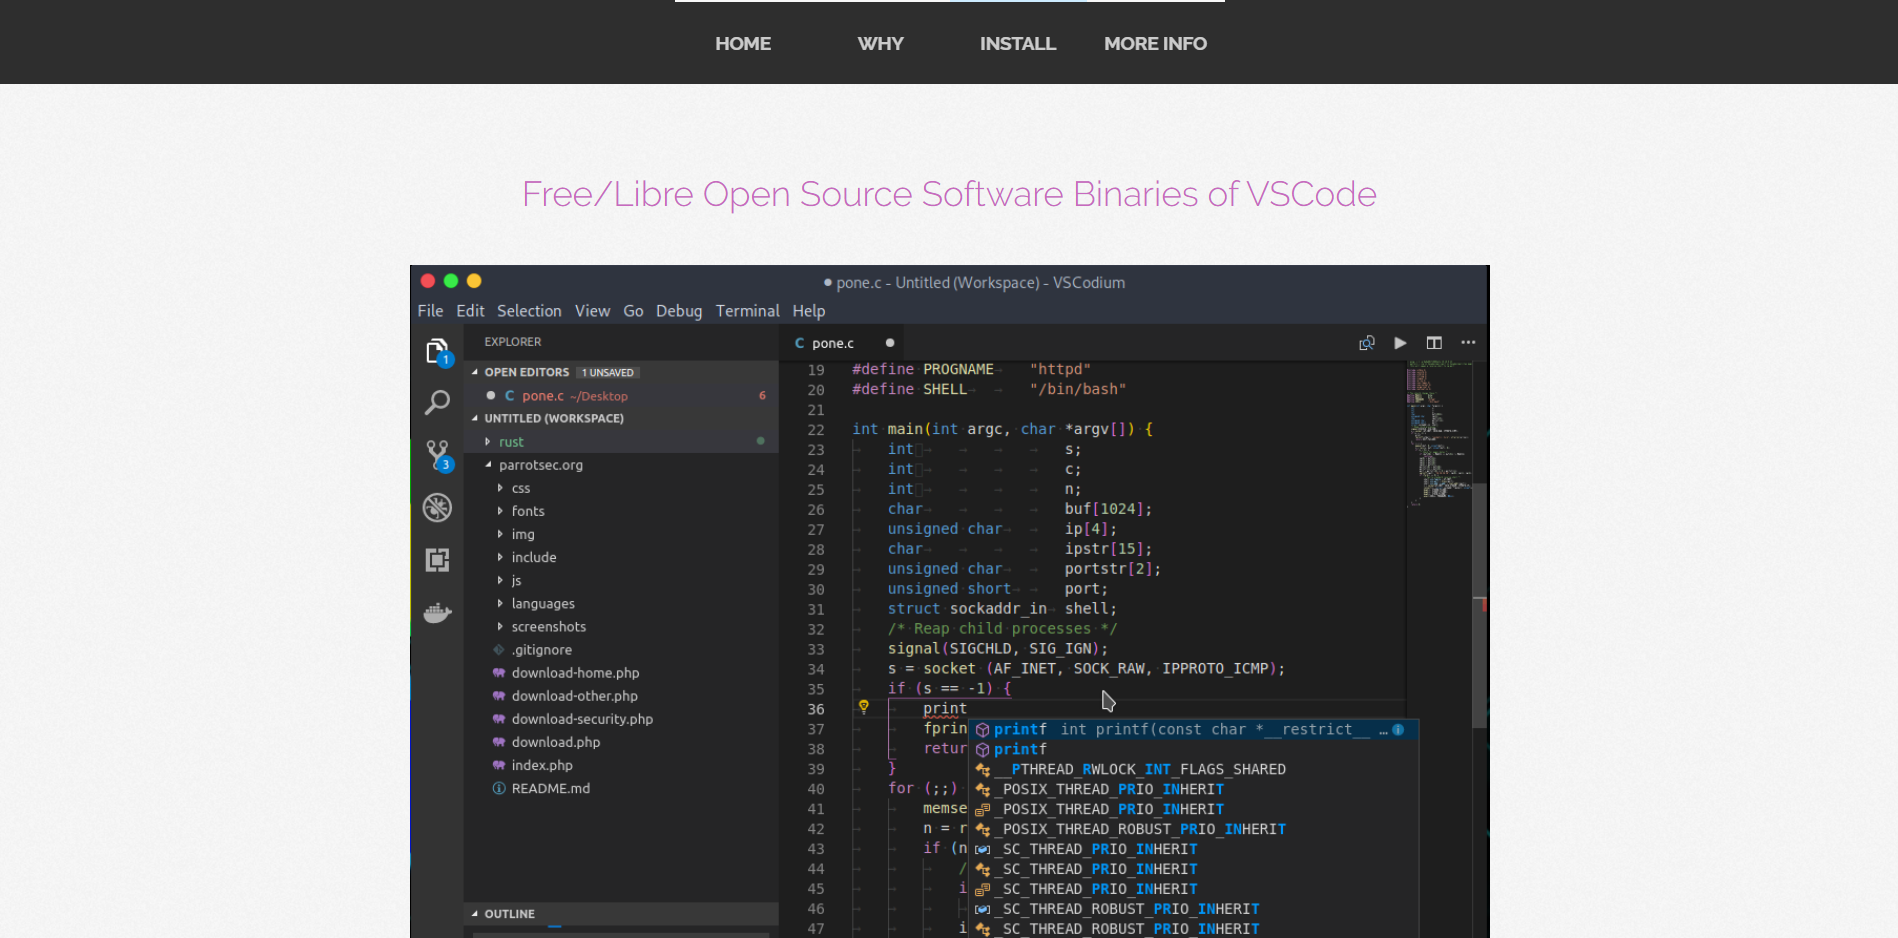Expand the screenshots folder

tap(548, 627)
